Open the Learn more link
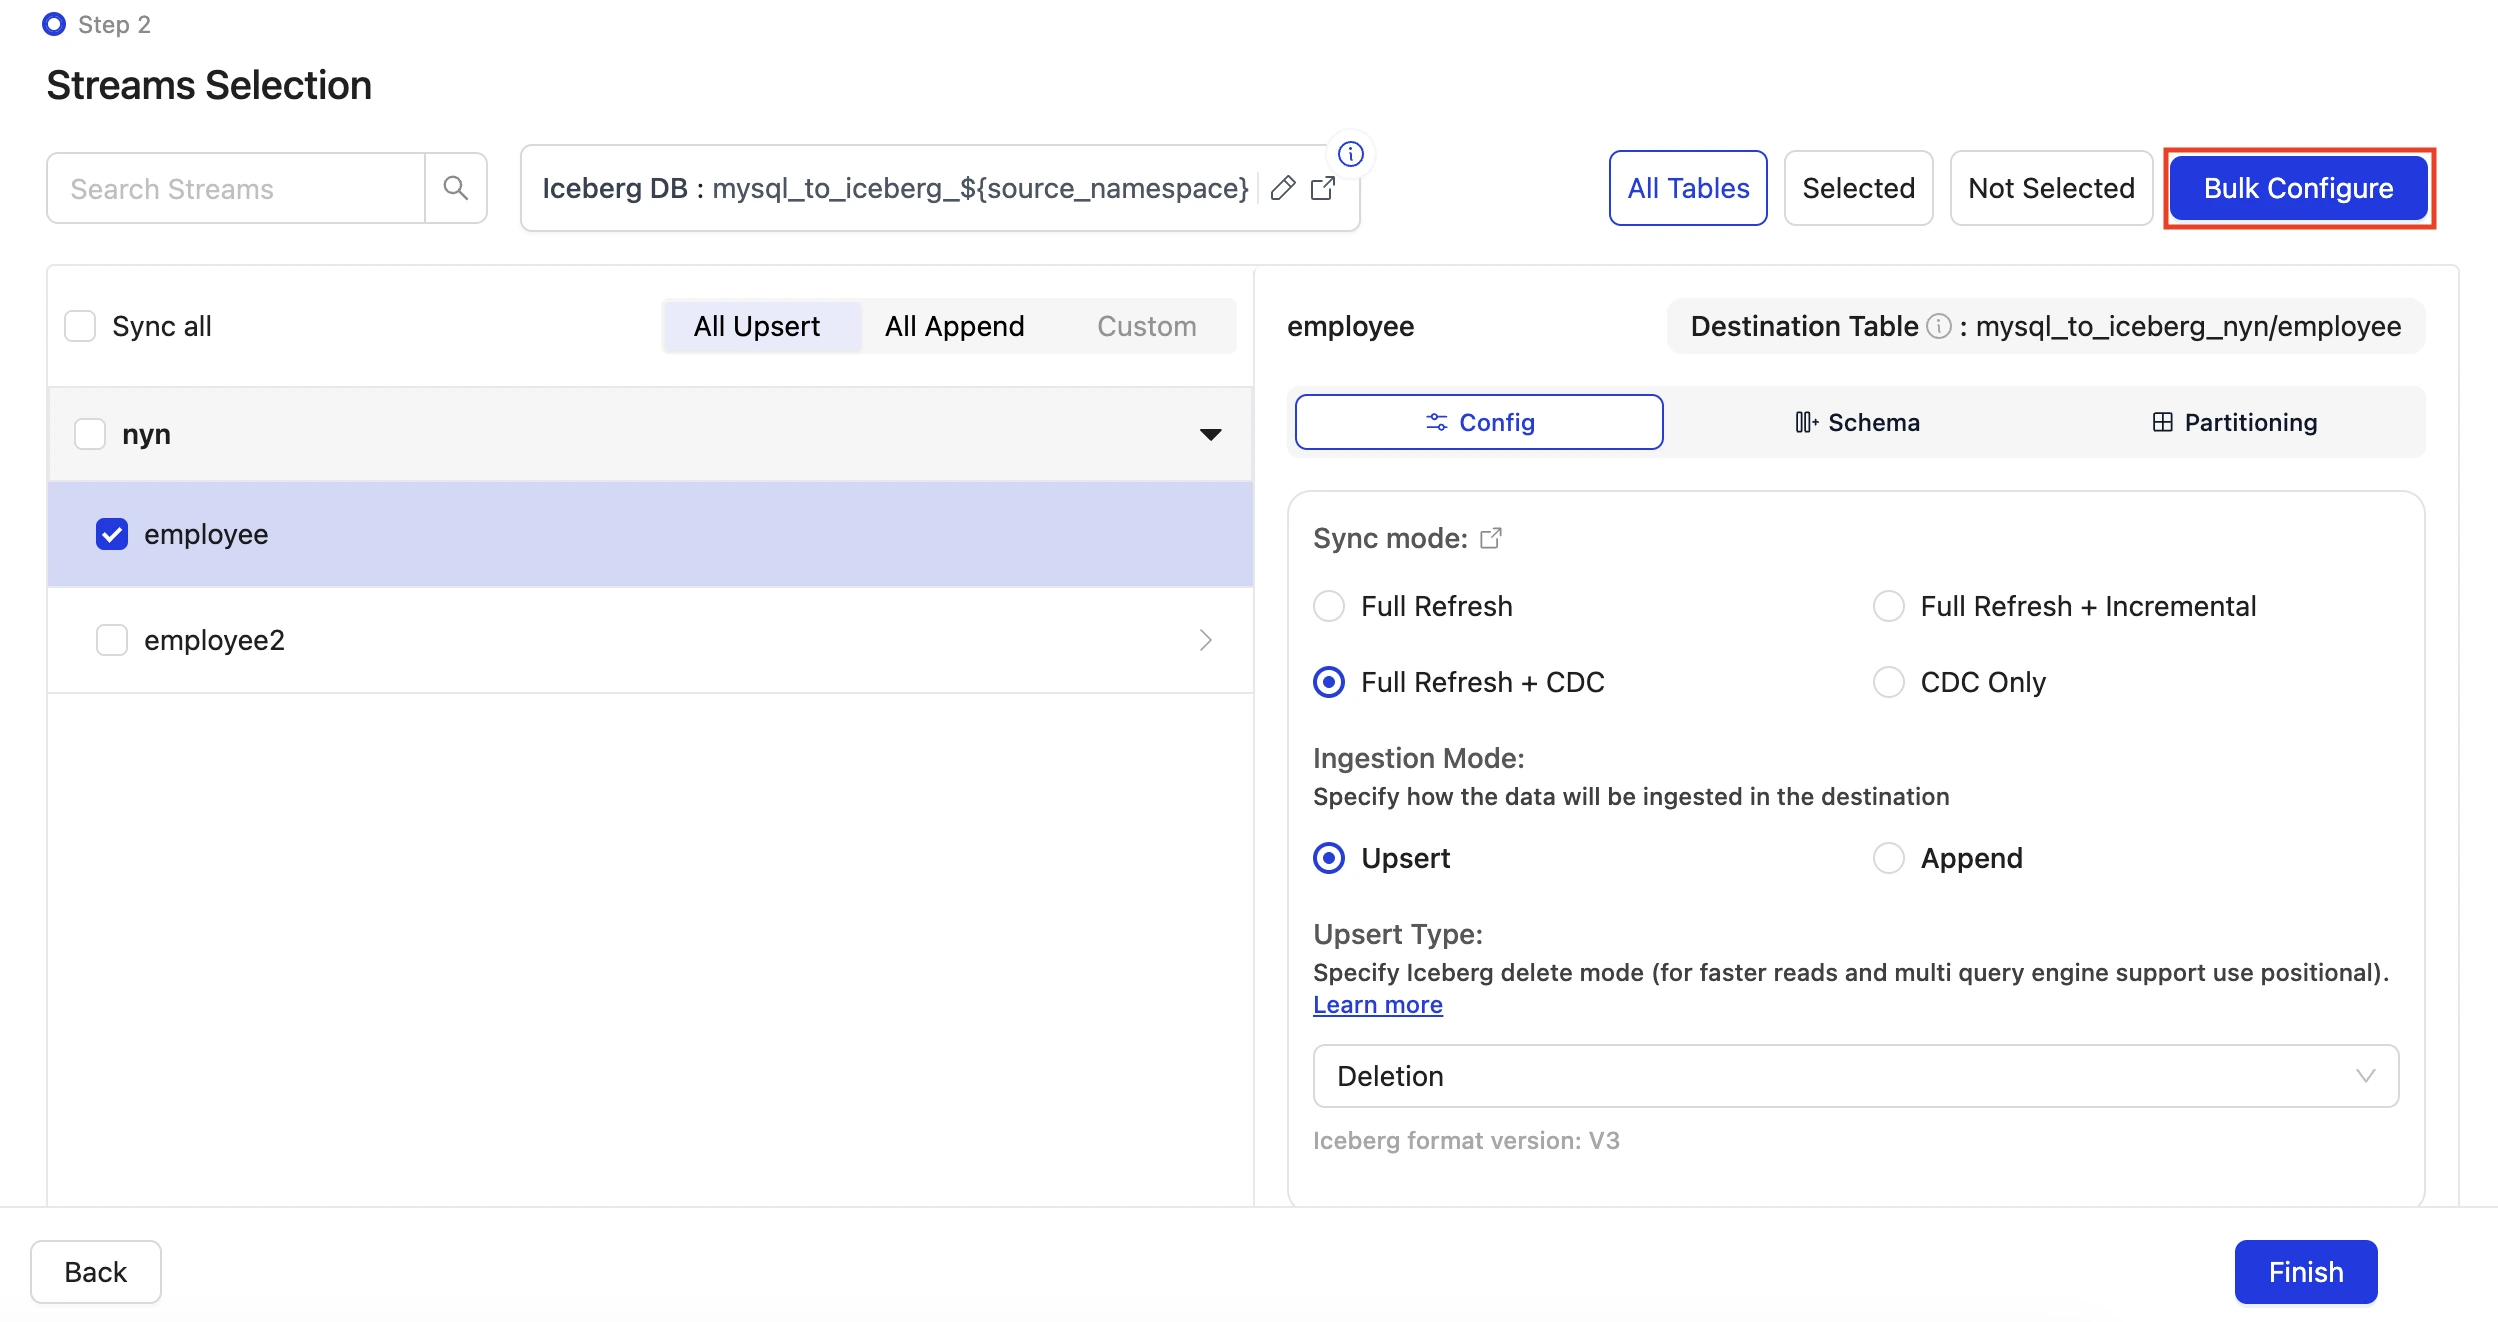Screen dimensions: 2498x1322 pos(1378,1004)
